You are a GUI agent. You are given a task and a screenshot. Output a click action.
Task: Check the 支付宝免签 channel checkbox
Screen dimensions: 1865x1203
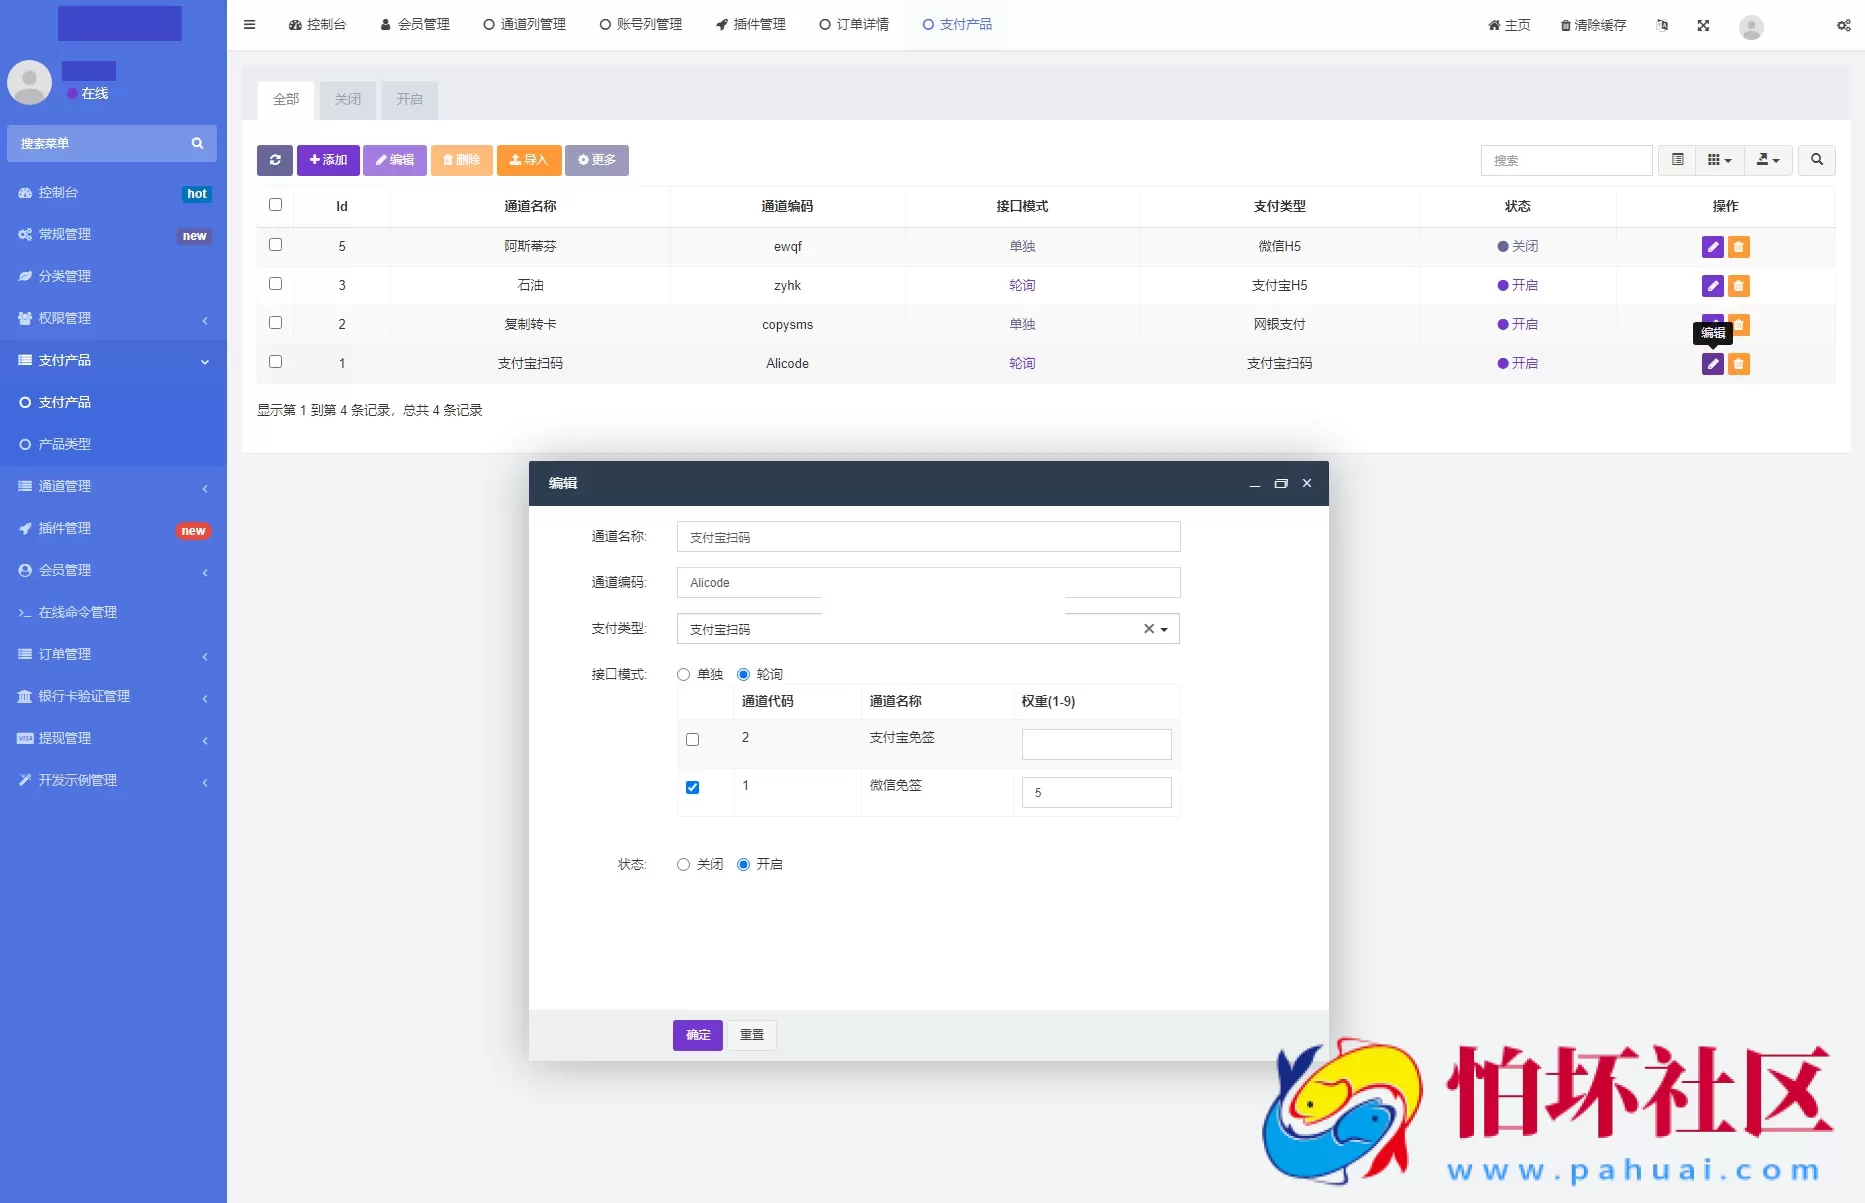[692, 739]
